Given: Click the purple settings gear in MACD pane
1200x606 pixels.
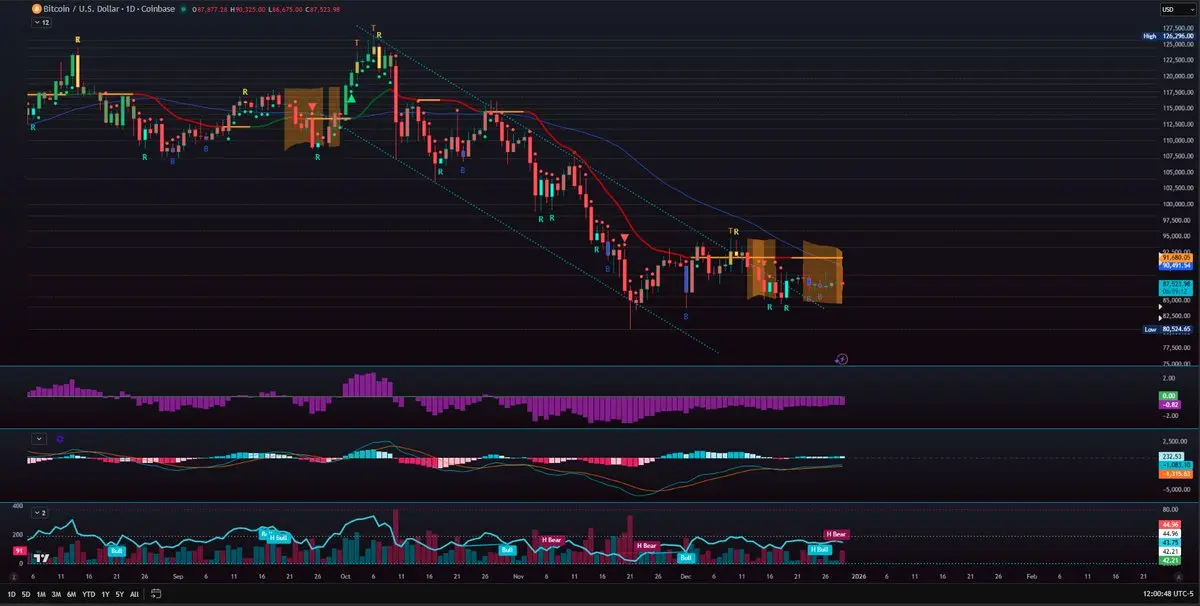Looking at the screenshot, I should click(x=60, y=438).
